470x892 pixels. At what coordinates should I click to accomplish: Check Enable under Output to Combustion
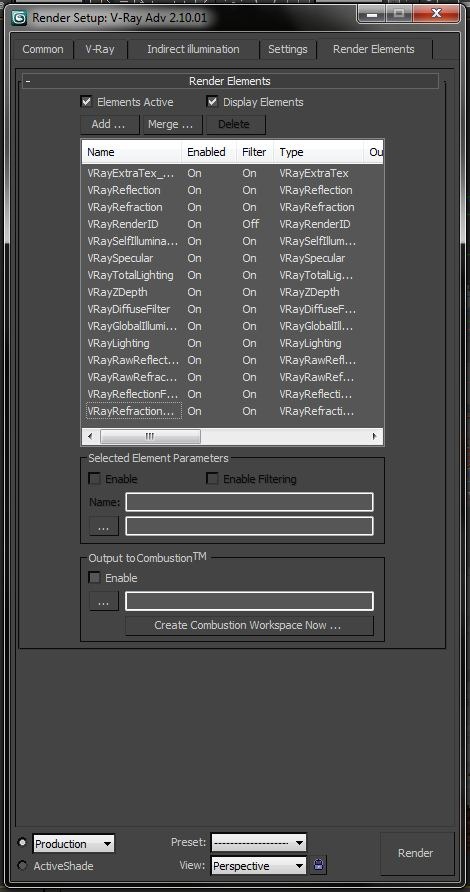pos(95,578)
